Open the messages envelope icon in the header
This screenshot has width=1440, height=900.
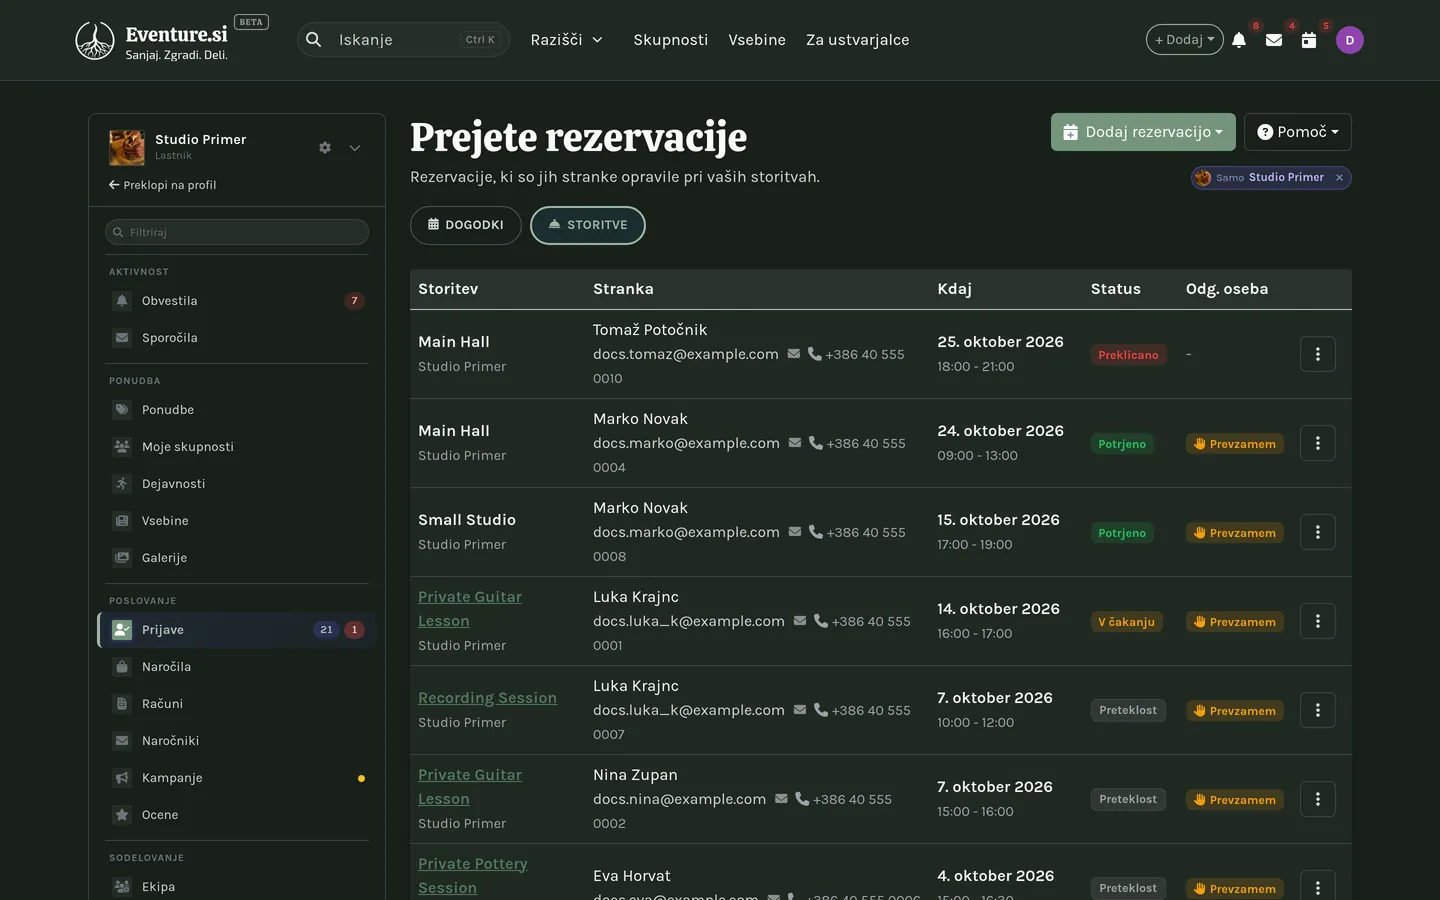(x=1274, y=40)
